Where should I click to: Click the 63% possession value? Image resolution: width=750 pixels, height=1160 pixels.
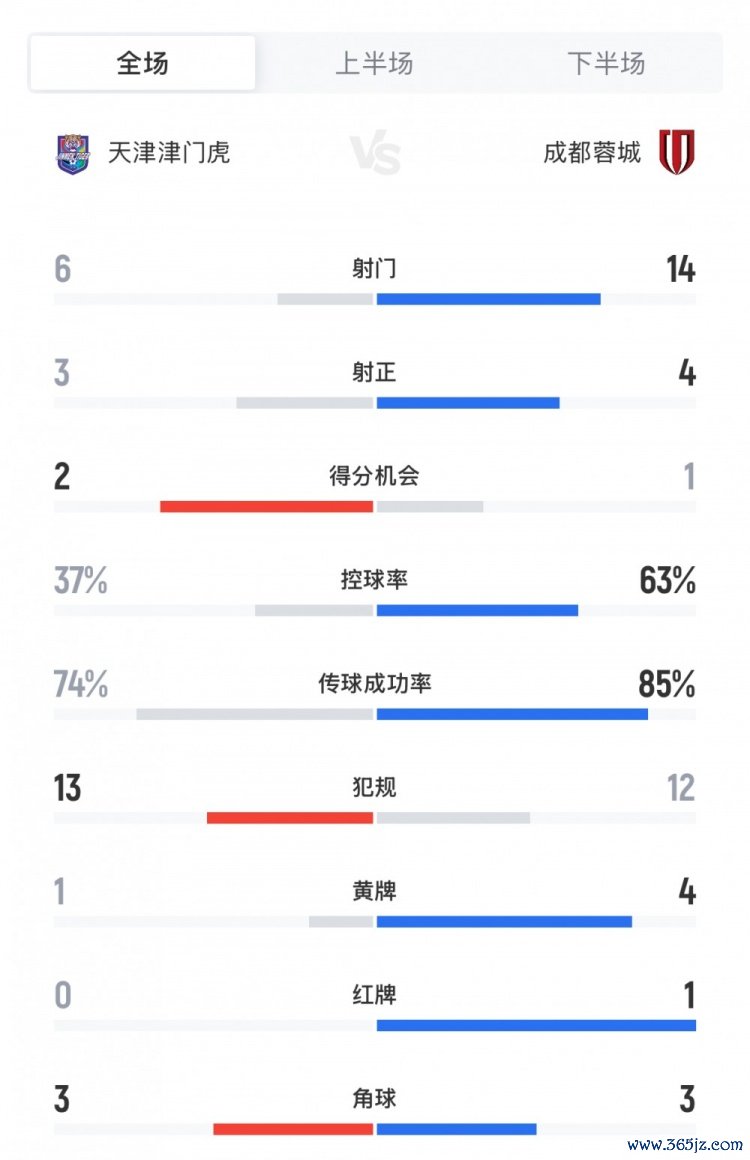pyautogui.click(x=667, y=581)
